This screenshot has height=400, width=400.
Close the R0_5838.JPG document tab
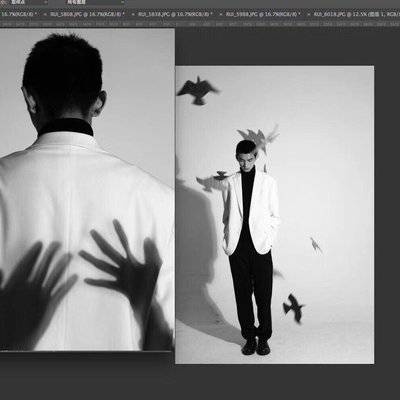pyautogui.click(x=133, y=14)
